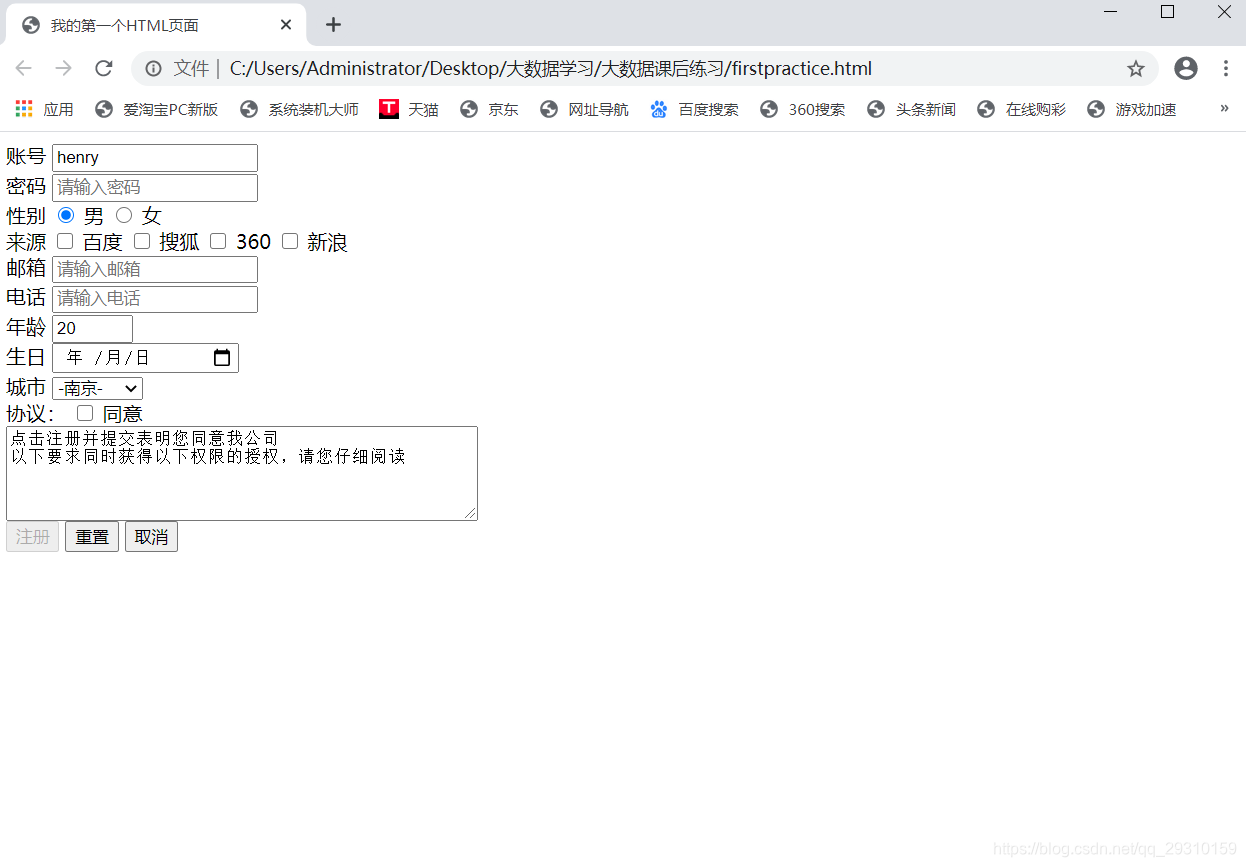Close the 我的第一个HTML页面 tab
Screen dimensions: 1246x867
point(286,25)
